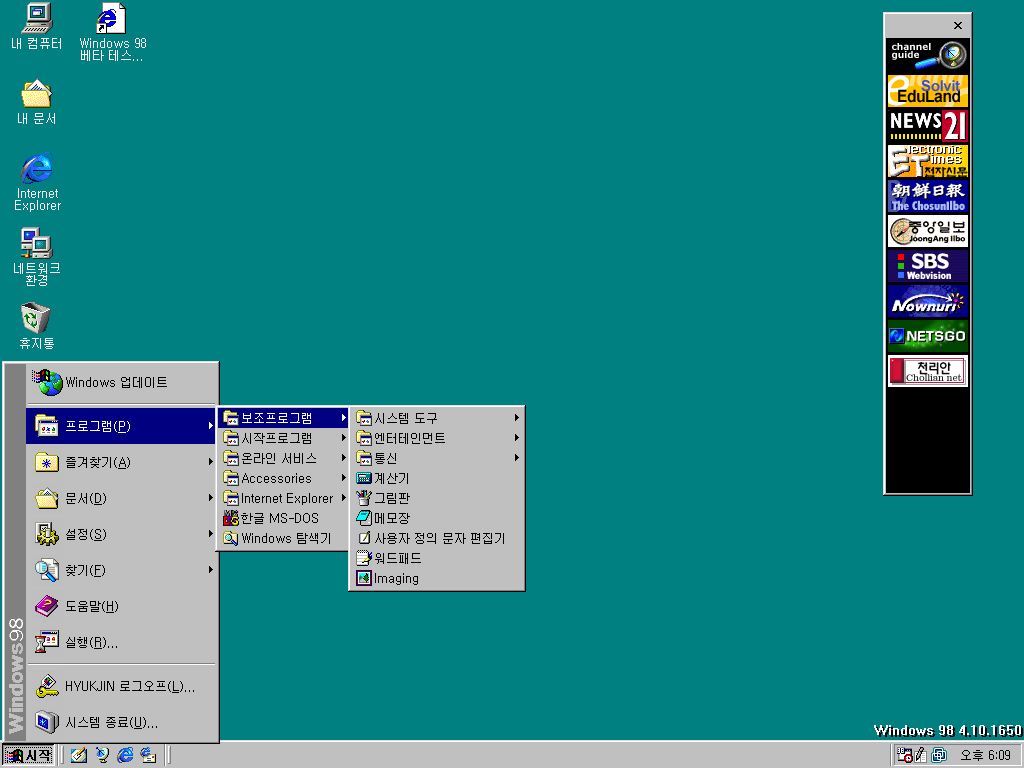Open the Internet Explorer folder in Programs

tap(284, 498)
